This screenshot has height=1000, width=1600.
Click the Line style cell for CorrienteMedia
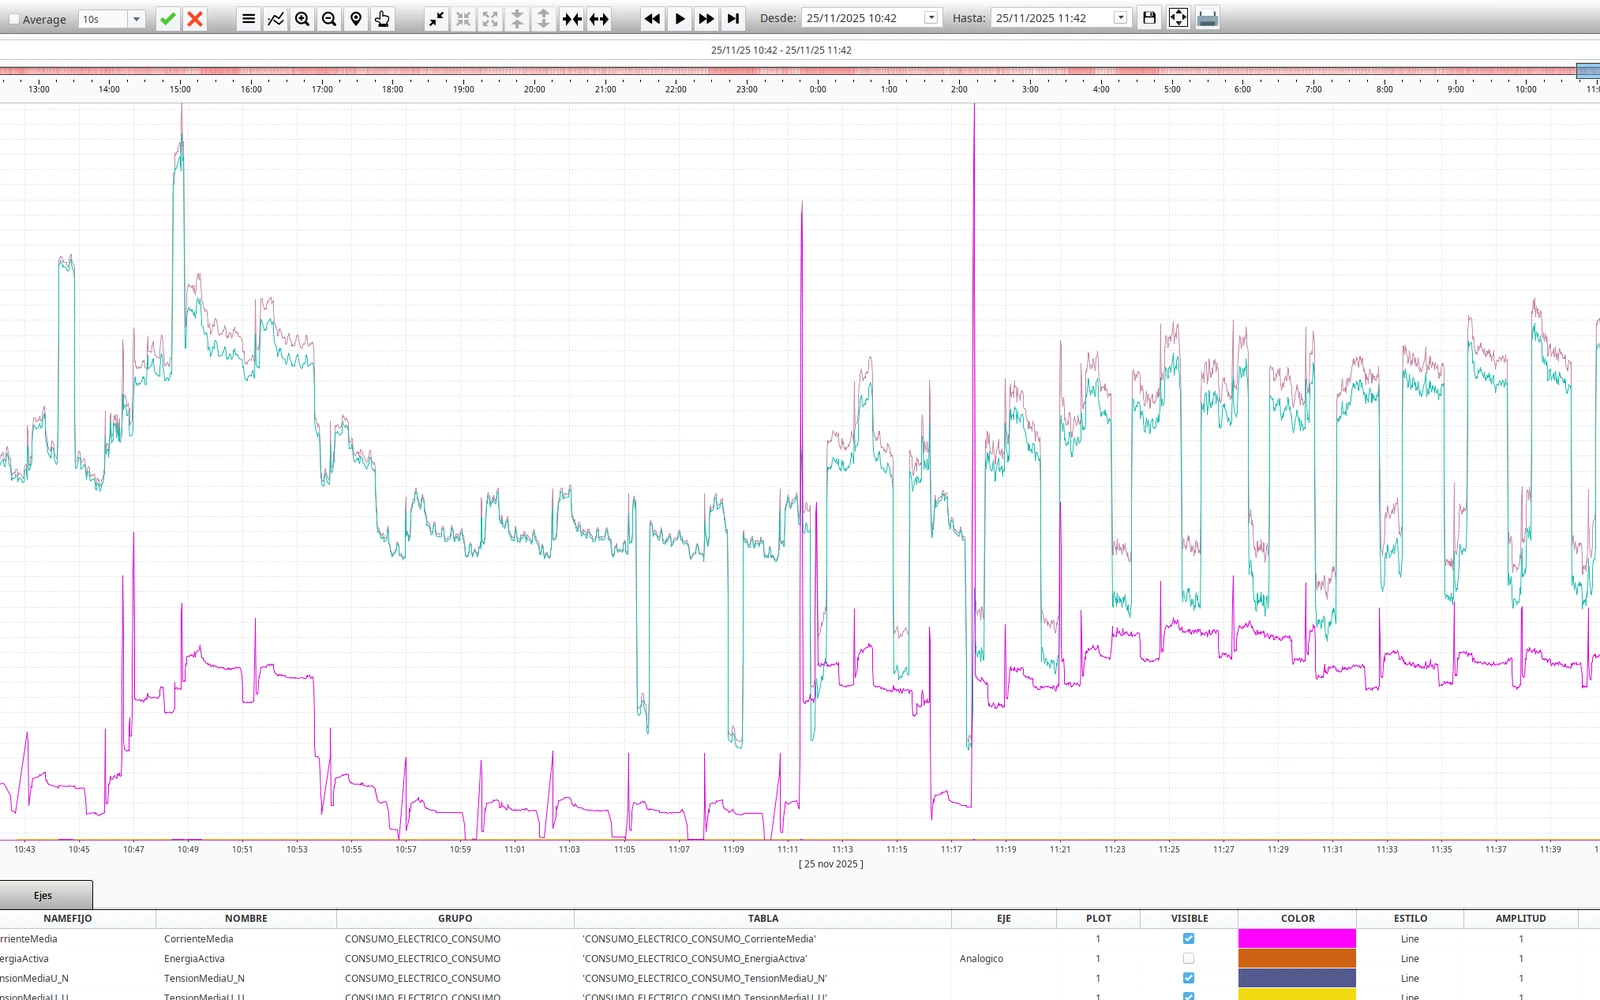[1410, 938]
